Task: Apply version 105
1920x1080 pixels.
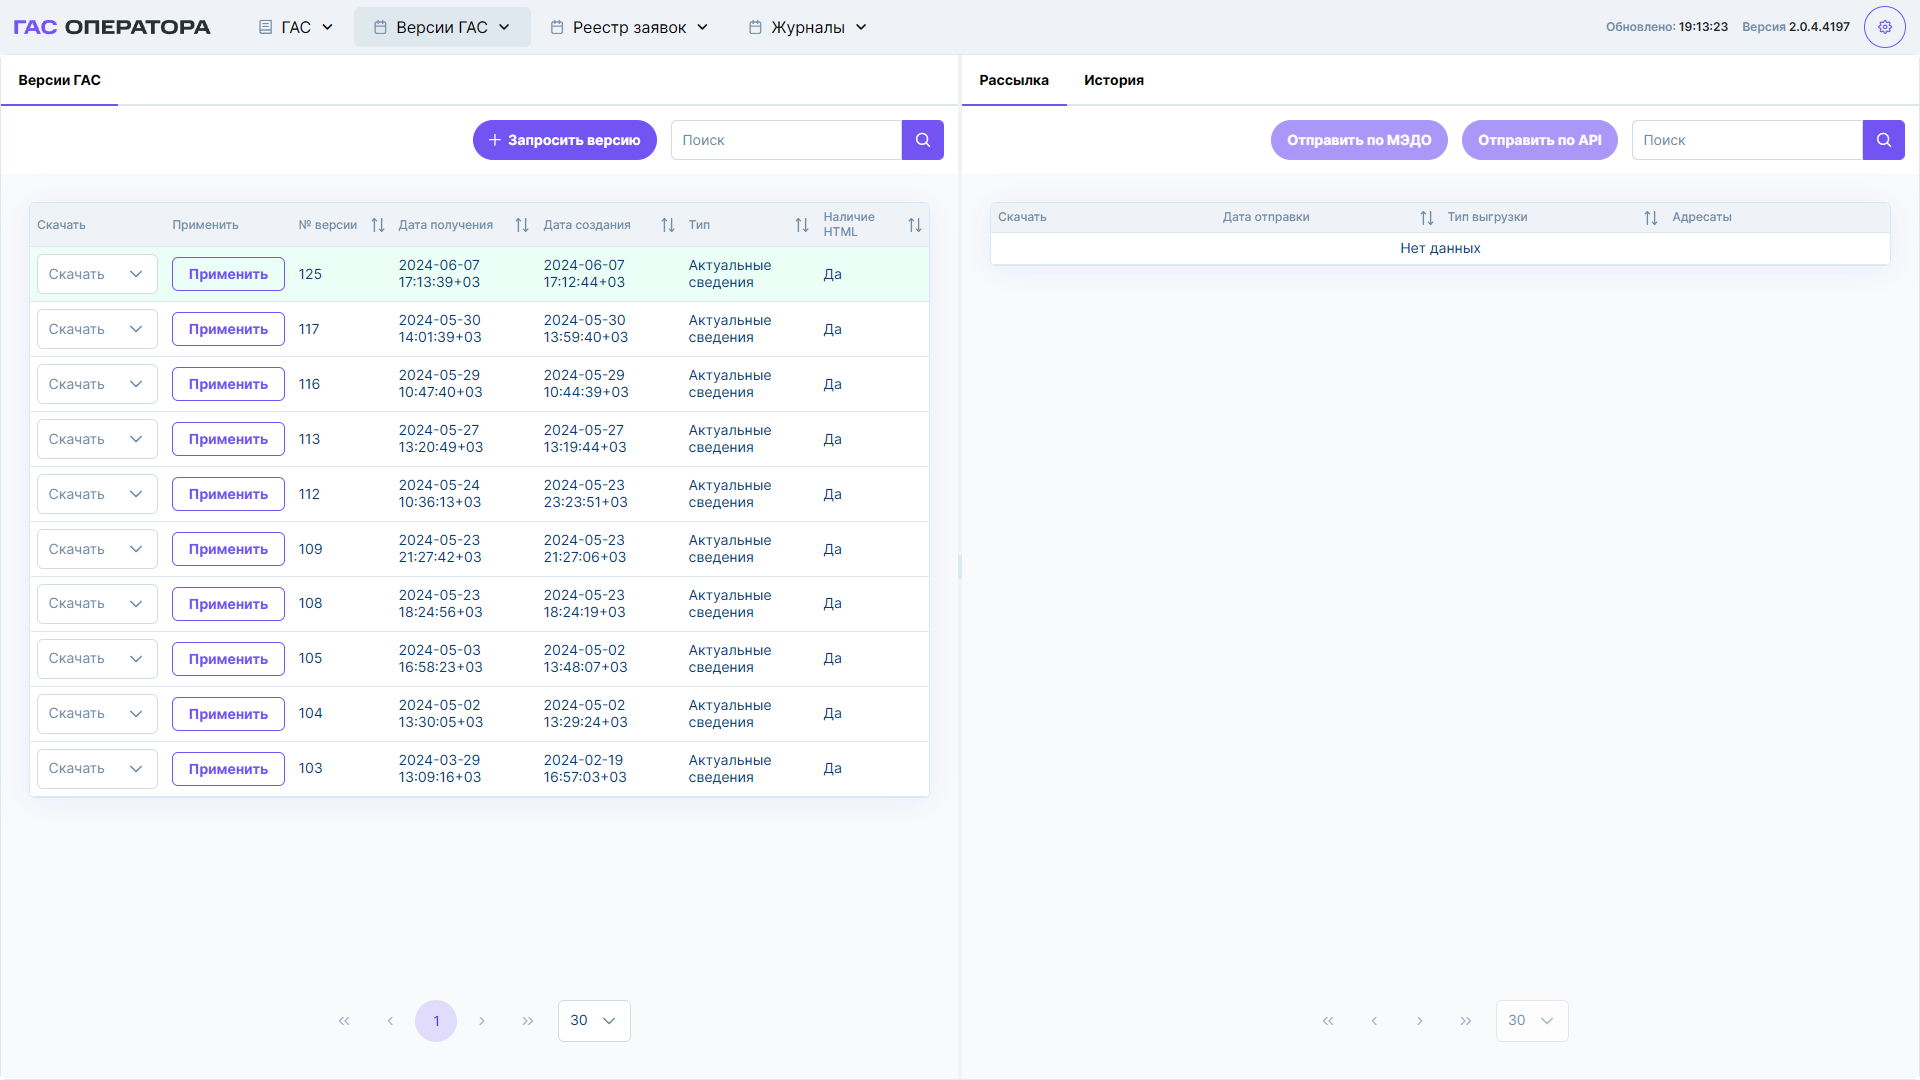Action: pyautogui.click(x=228, y=659)
